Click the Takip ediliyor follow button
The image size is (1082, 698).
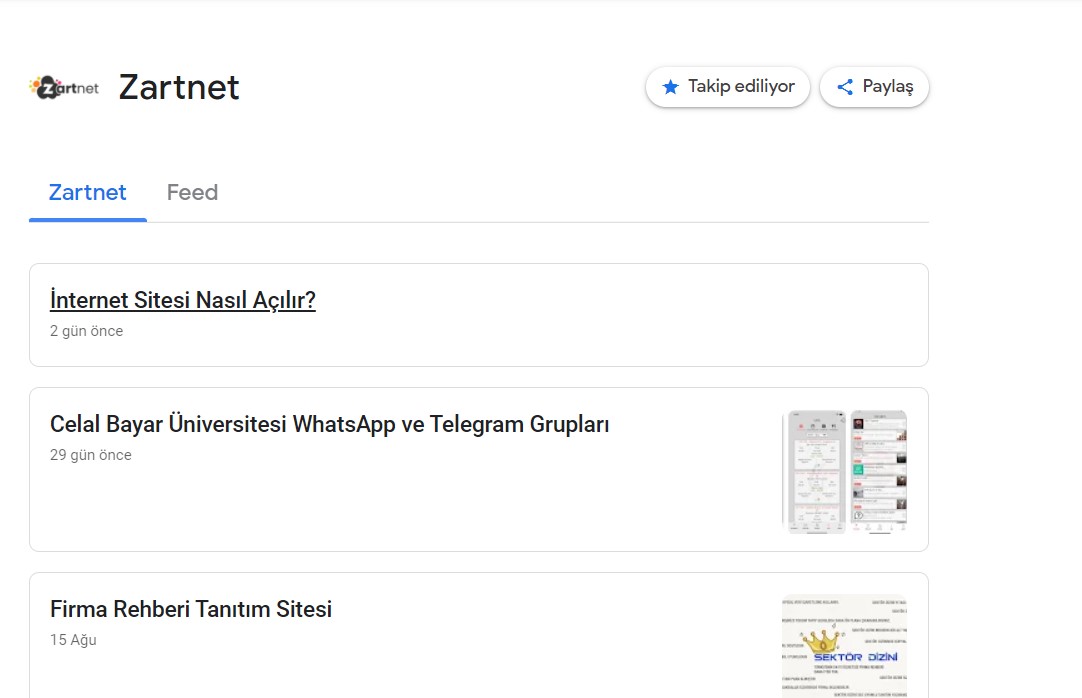727,87
